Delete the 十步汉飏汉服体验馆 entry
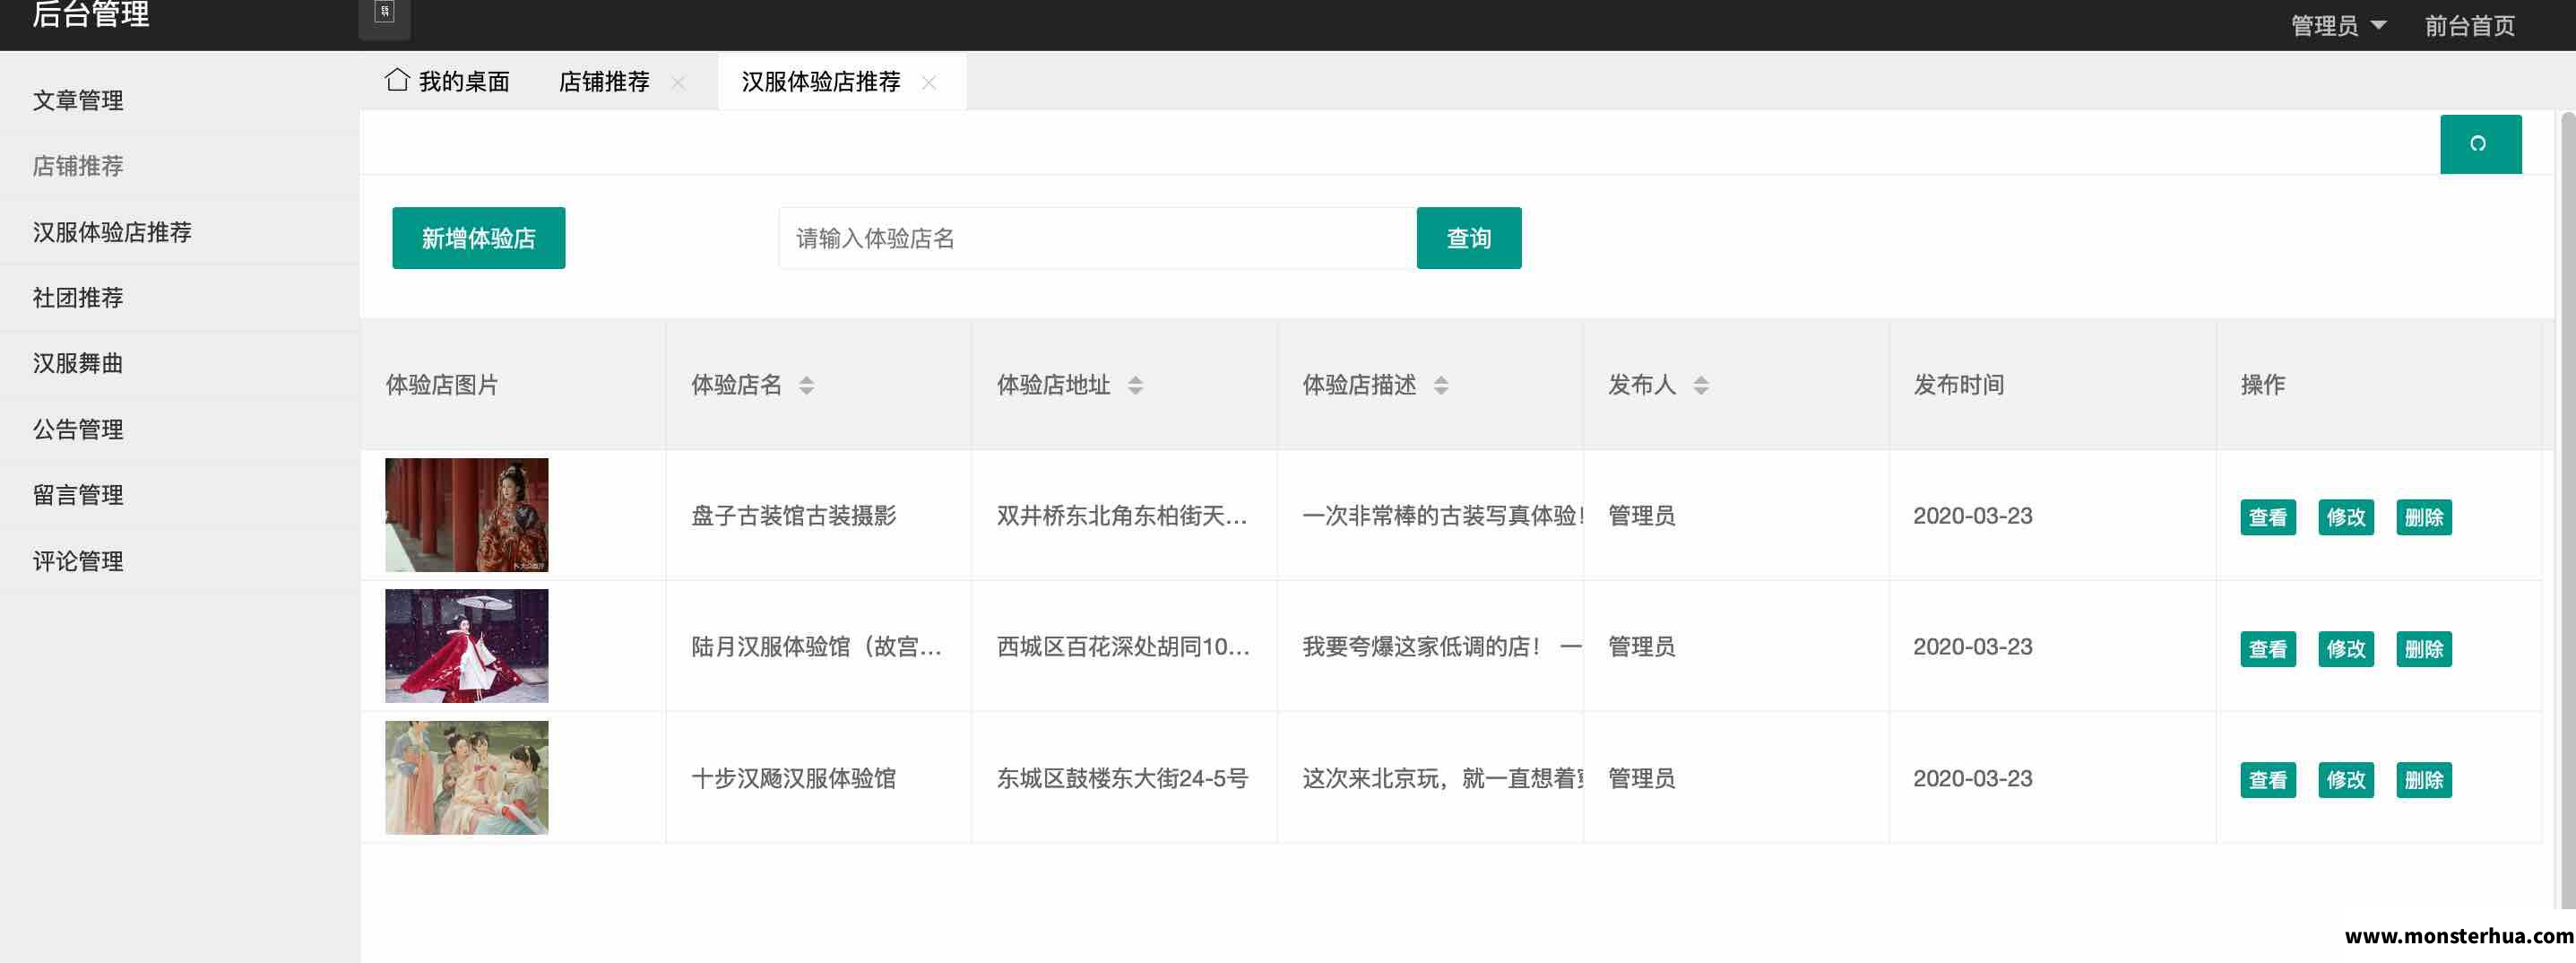Screen dimensions: 2576x963 pos(2424,780)
